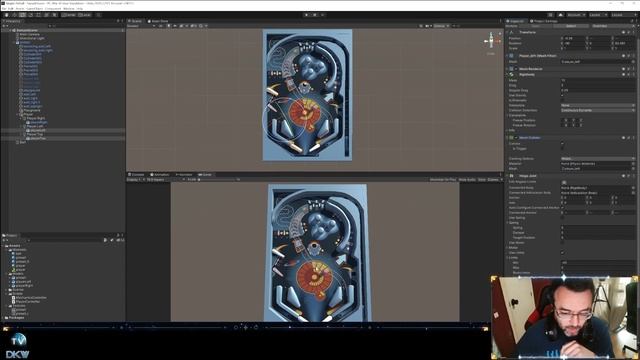Toggle the Use Spring checkbox in Hinge Joint
The height and width of the screenshot is (360, 640).
click(563, 218)
